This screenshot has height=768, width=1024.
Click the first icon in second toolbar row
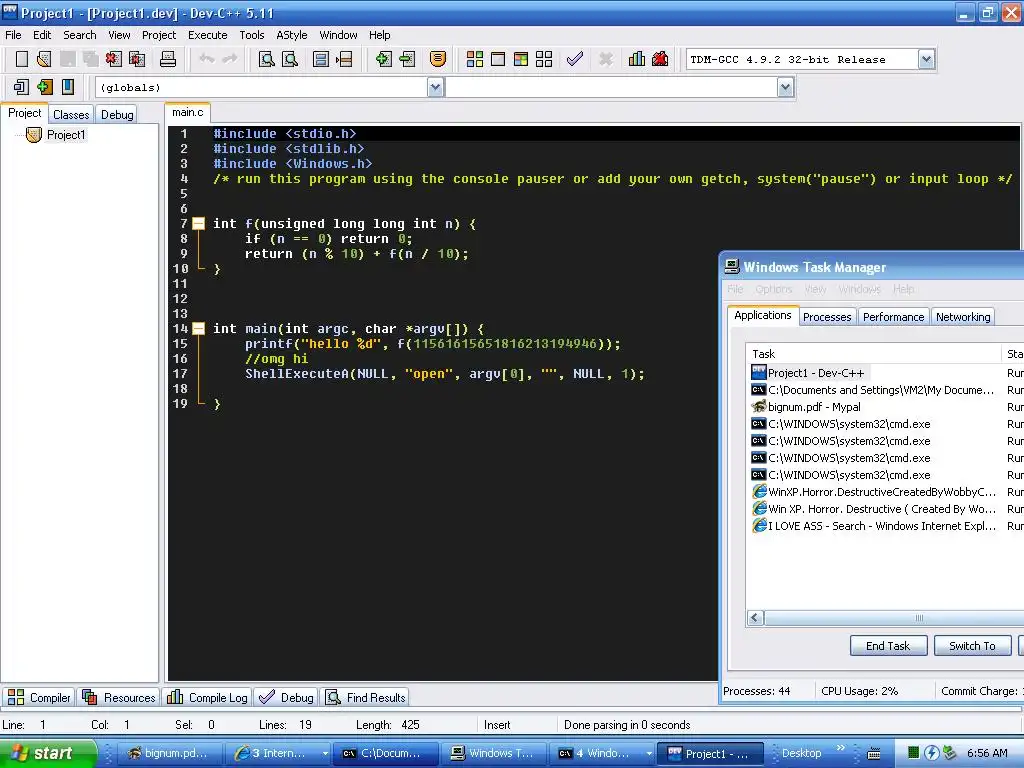pyautogui.click(x=21, y=87)
